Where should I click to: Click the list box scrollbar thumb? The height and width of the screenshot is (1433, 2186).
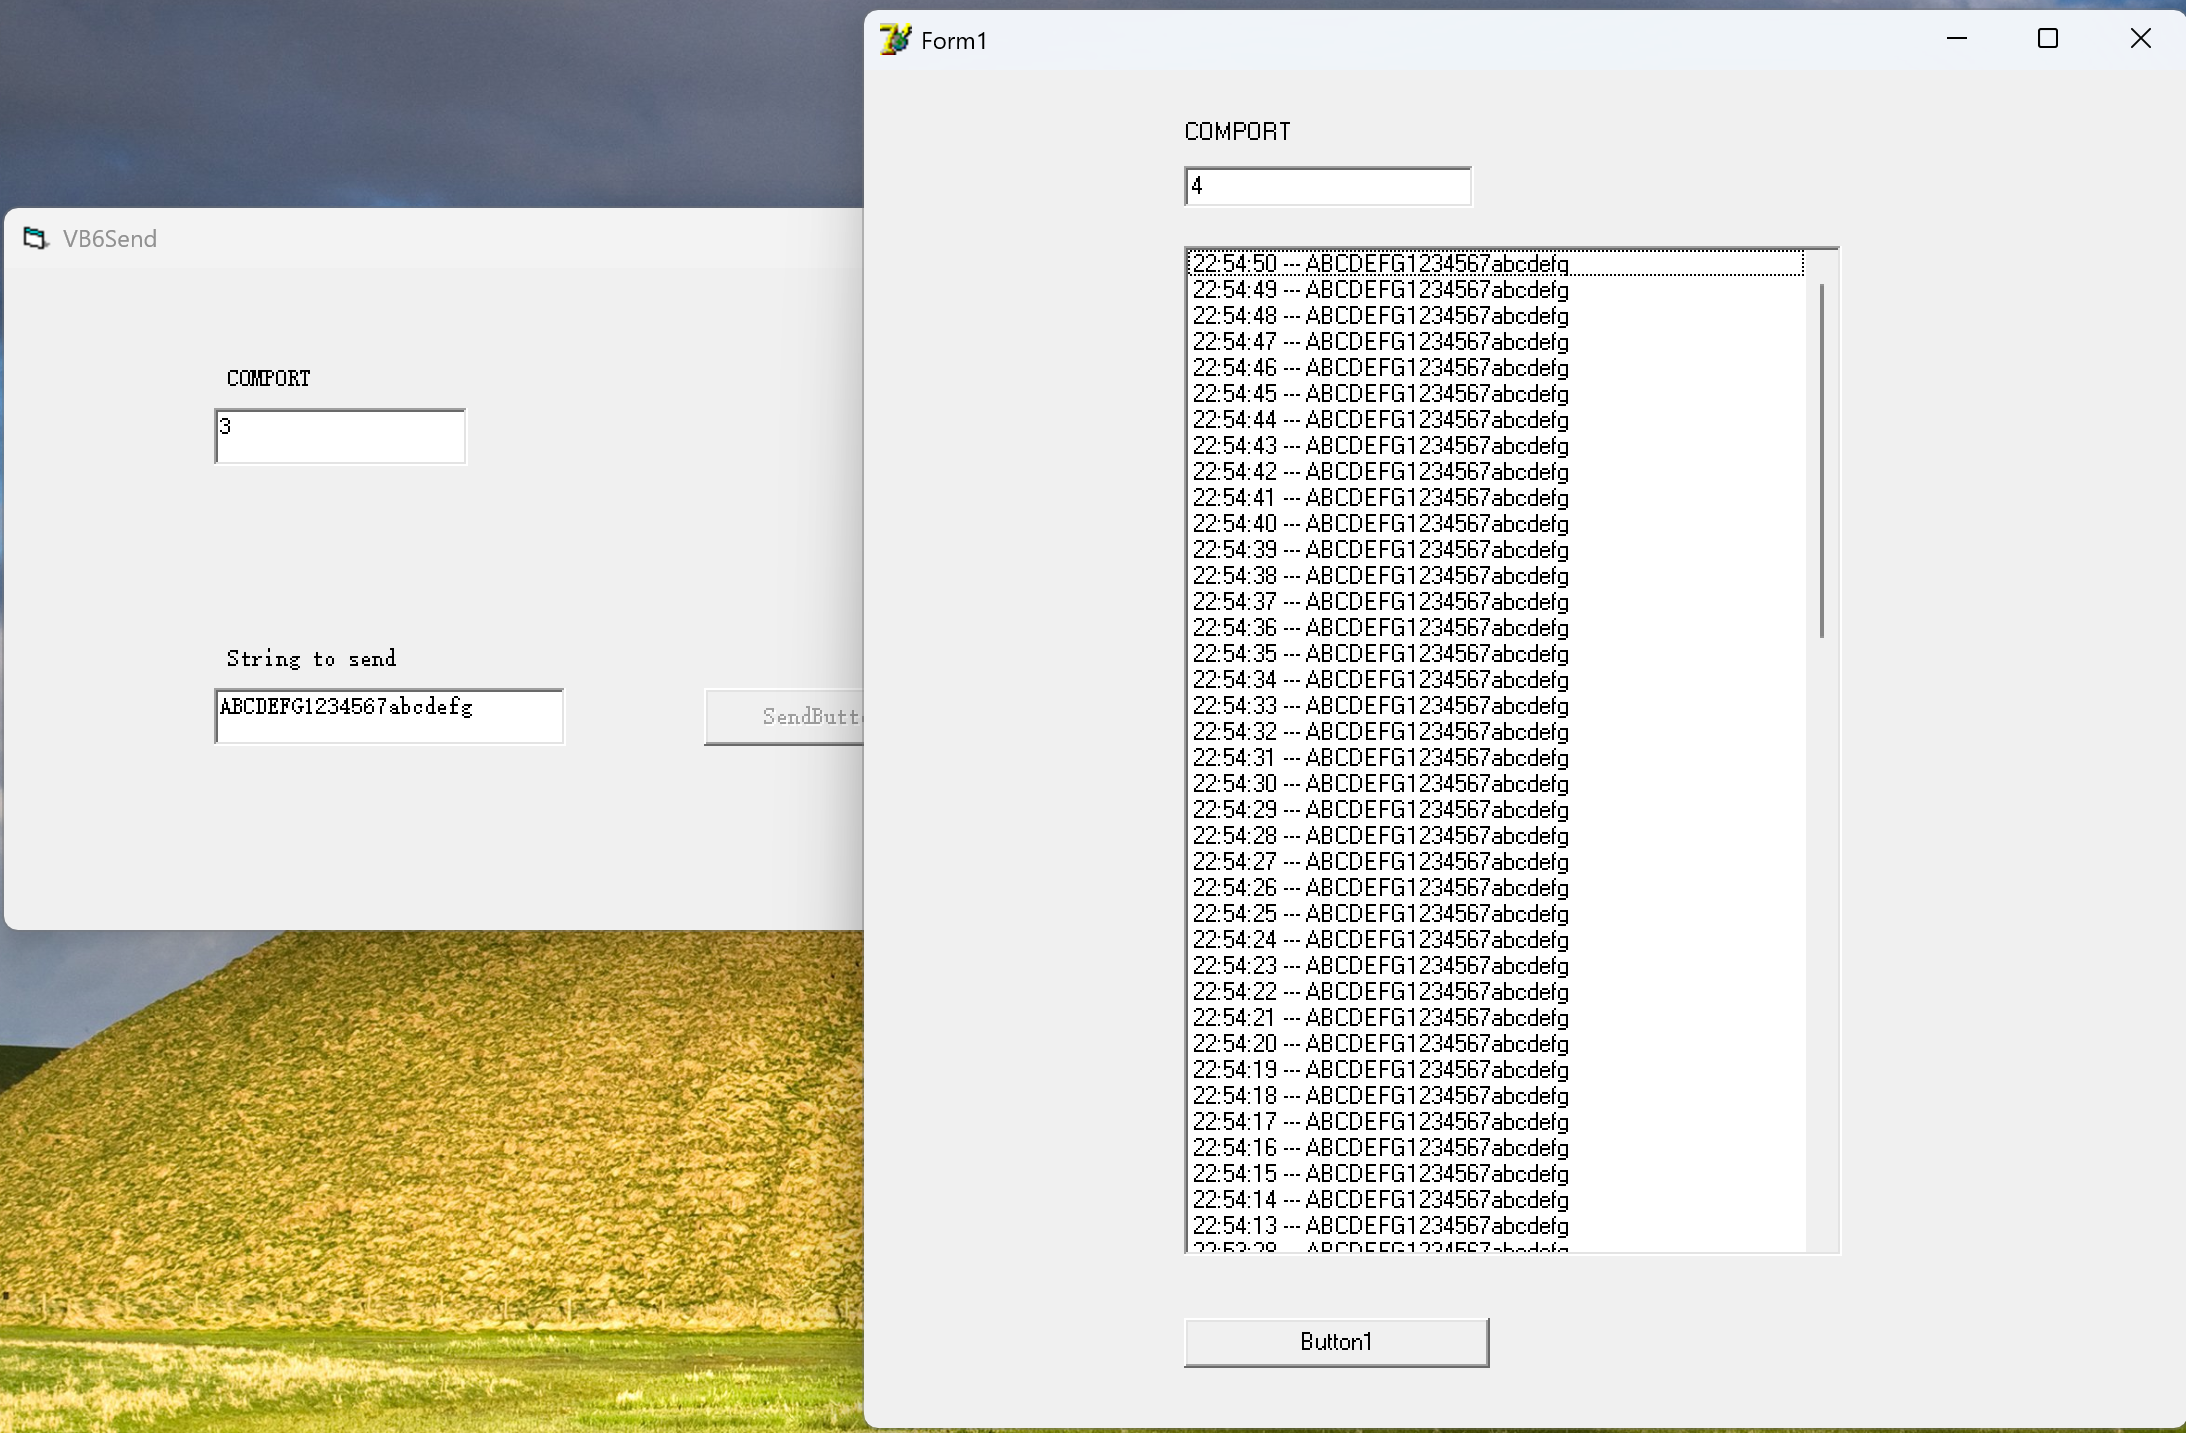coord(1822,460)
